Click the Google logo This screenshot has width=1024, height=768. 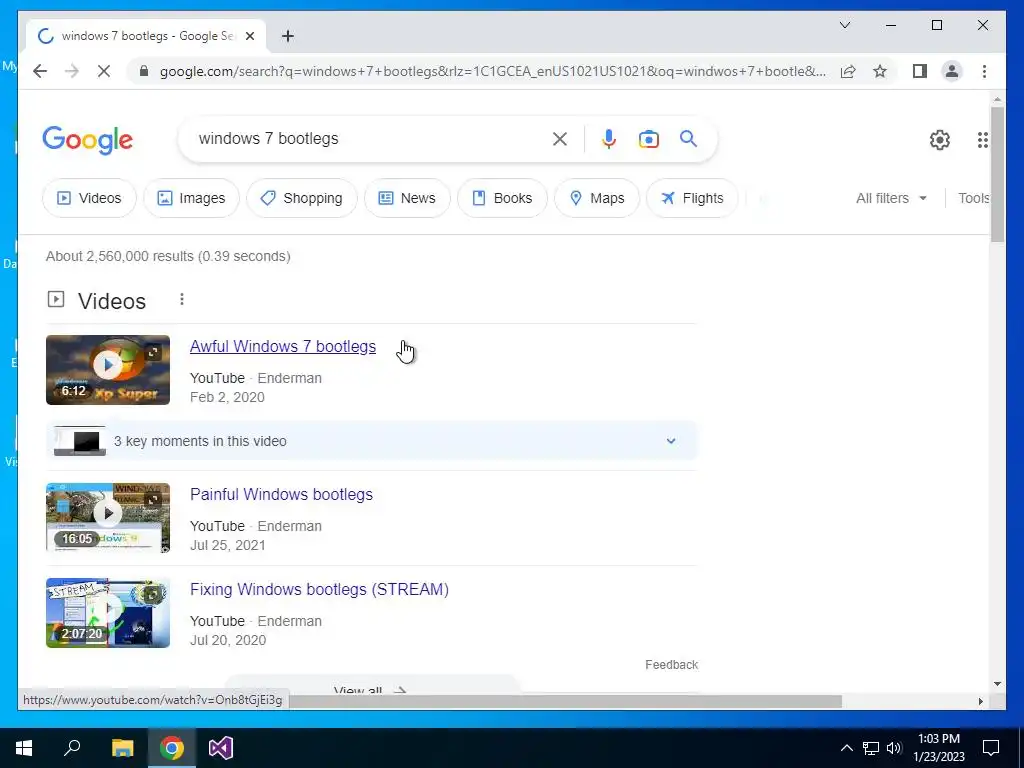88,140
